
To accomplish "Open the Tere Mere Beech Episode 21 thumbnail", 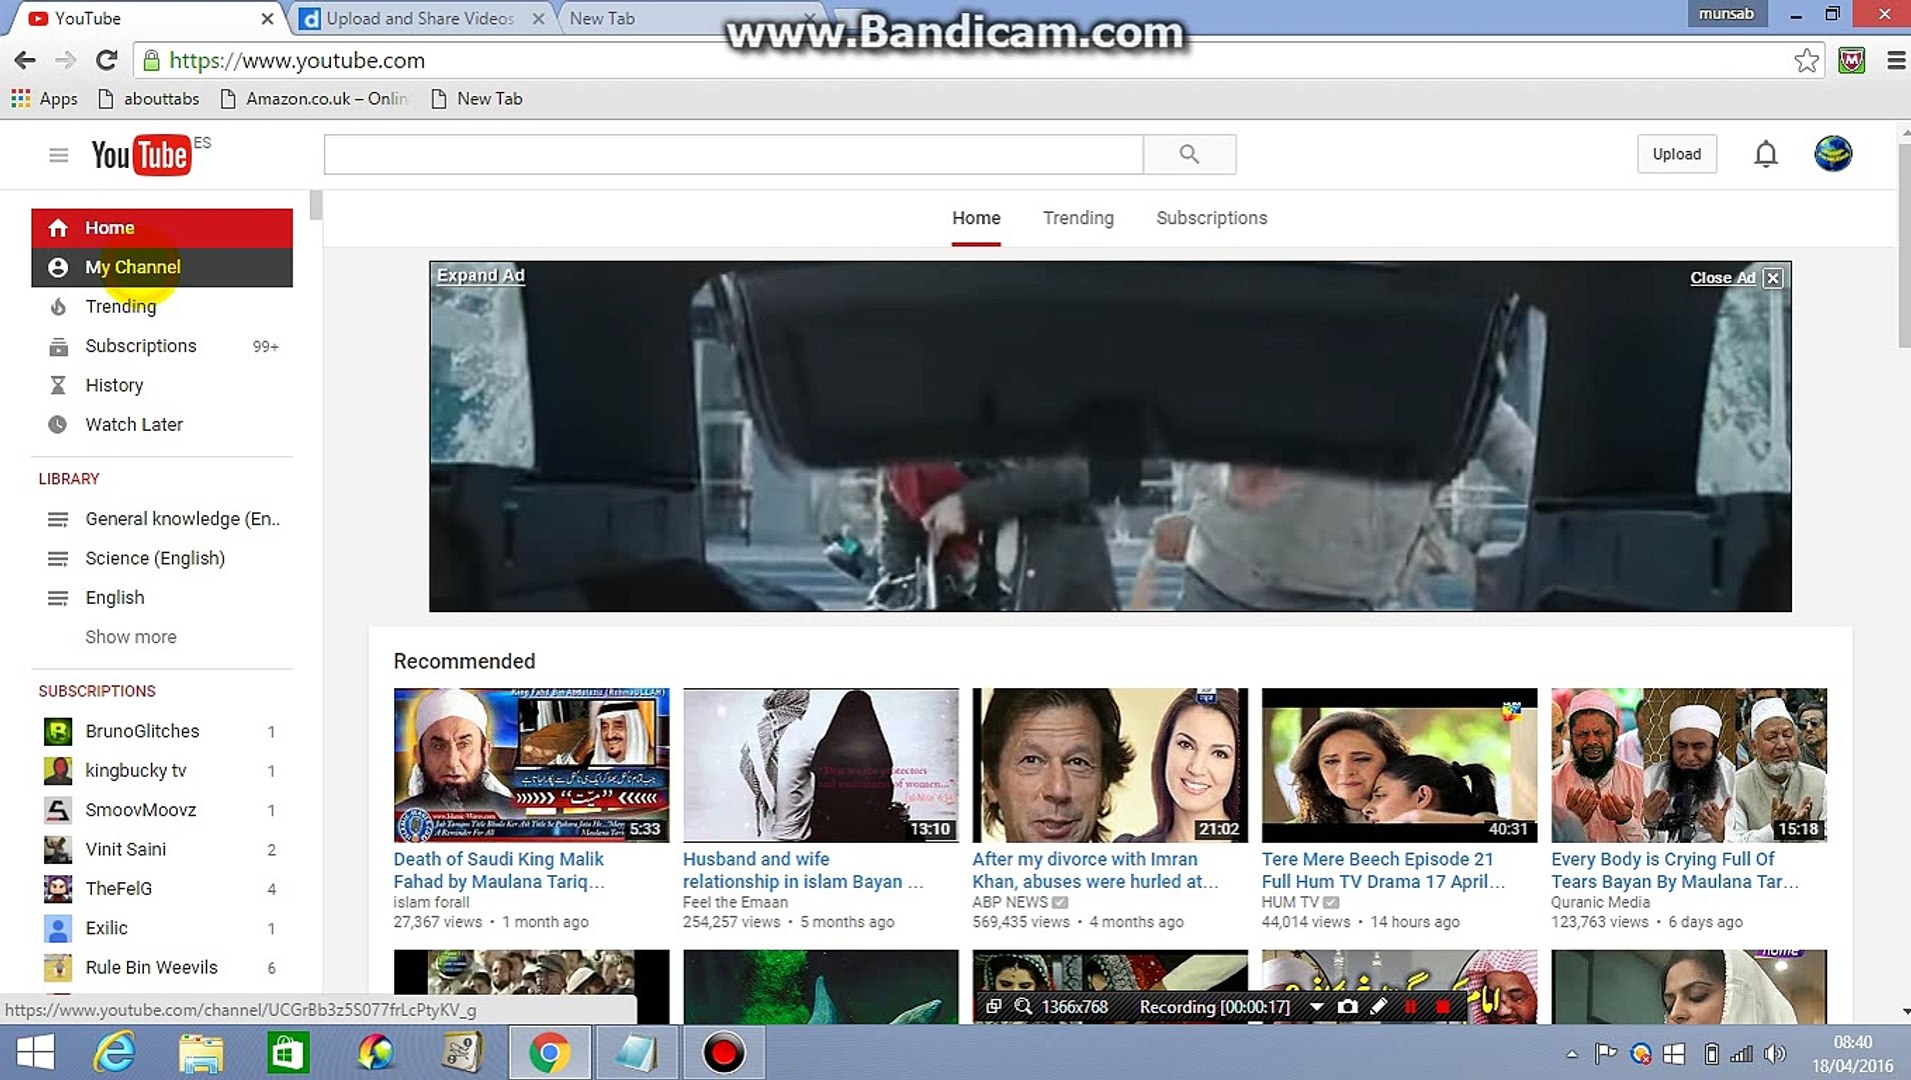I will pos(1399,765).
